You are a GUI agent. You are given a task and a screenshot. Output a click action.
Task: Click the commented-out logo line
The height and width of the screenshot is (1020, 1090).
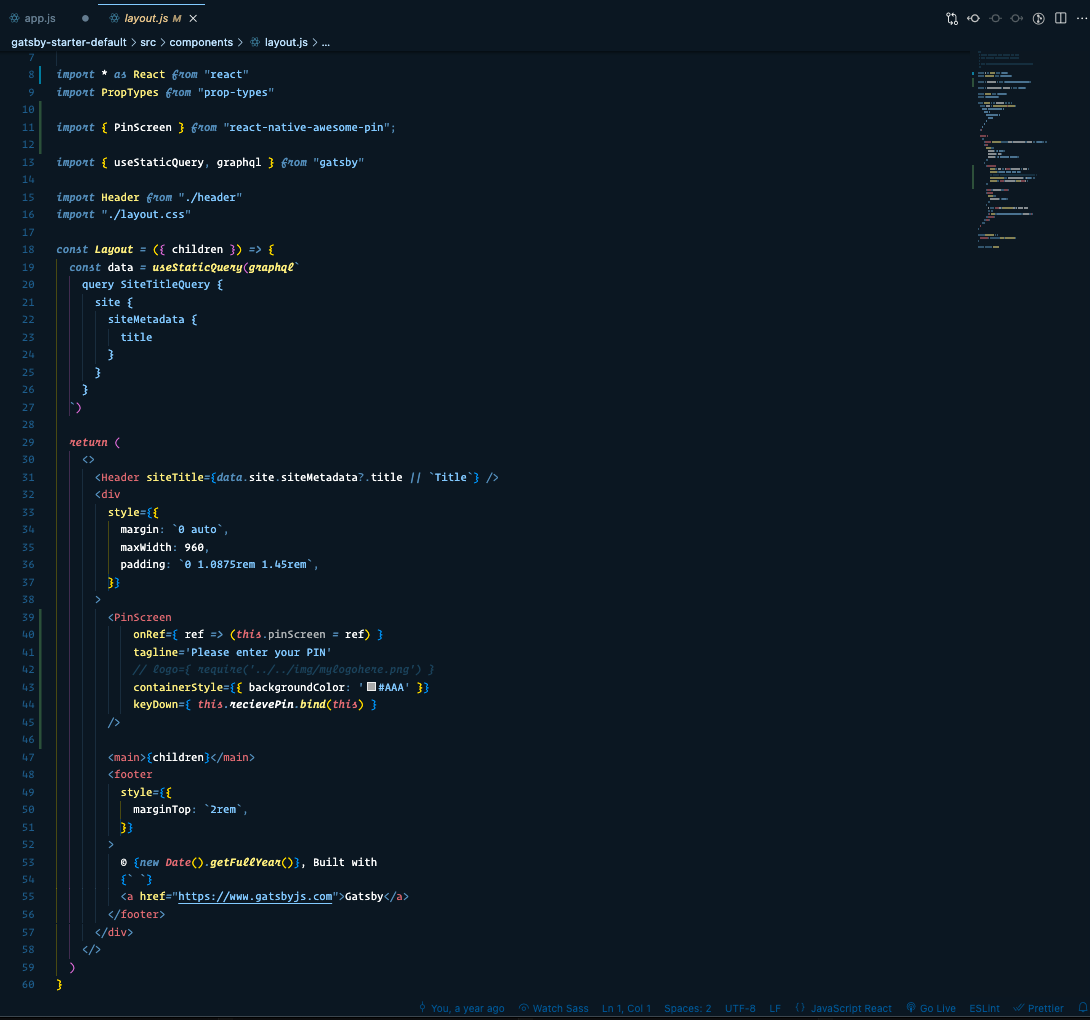(284, 670)
